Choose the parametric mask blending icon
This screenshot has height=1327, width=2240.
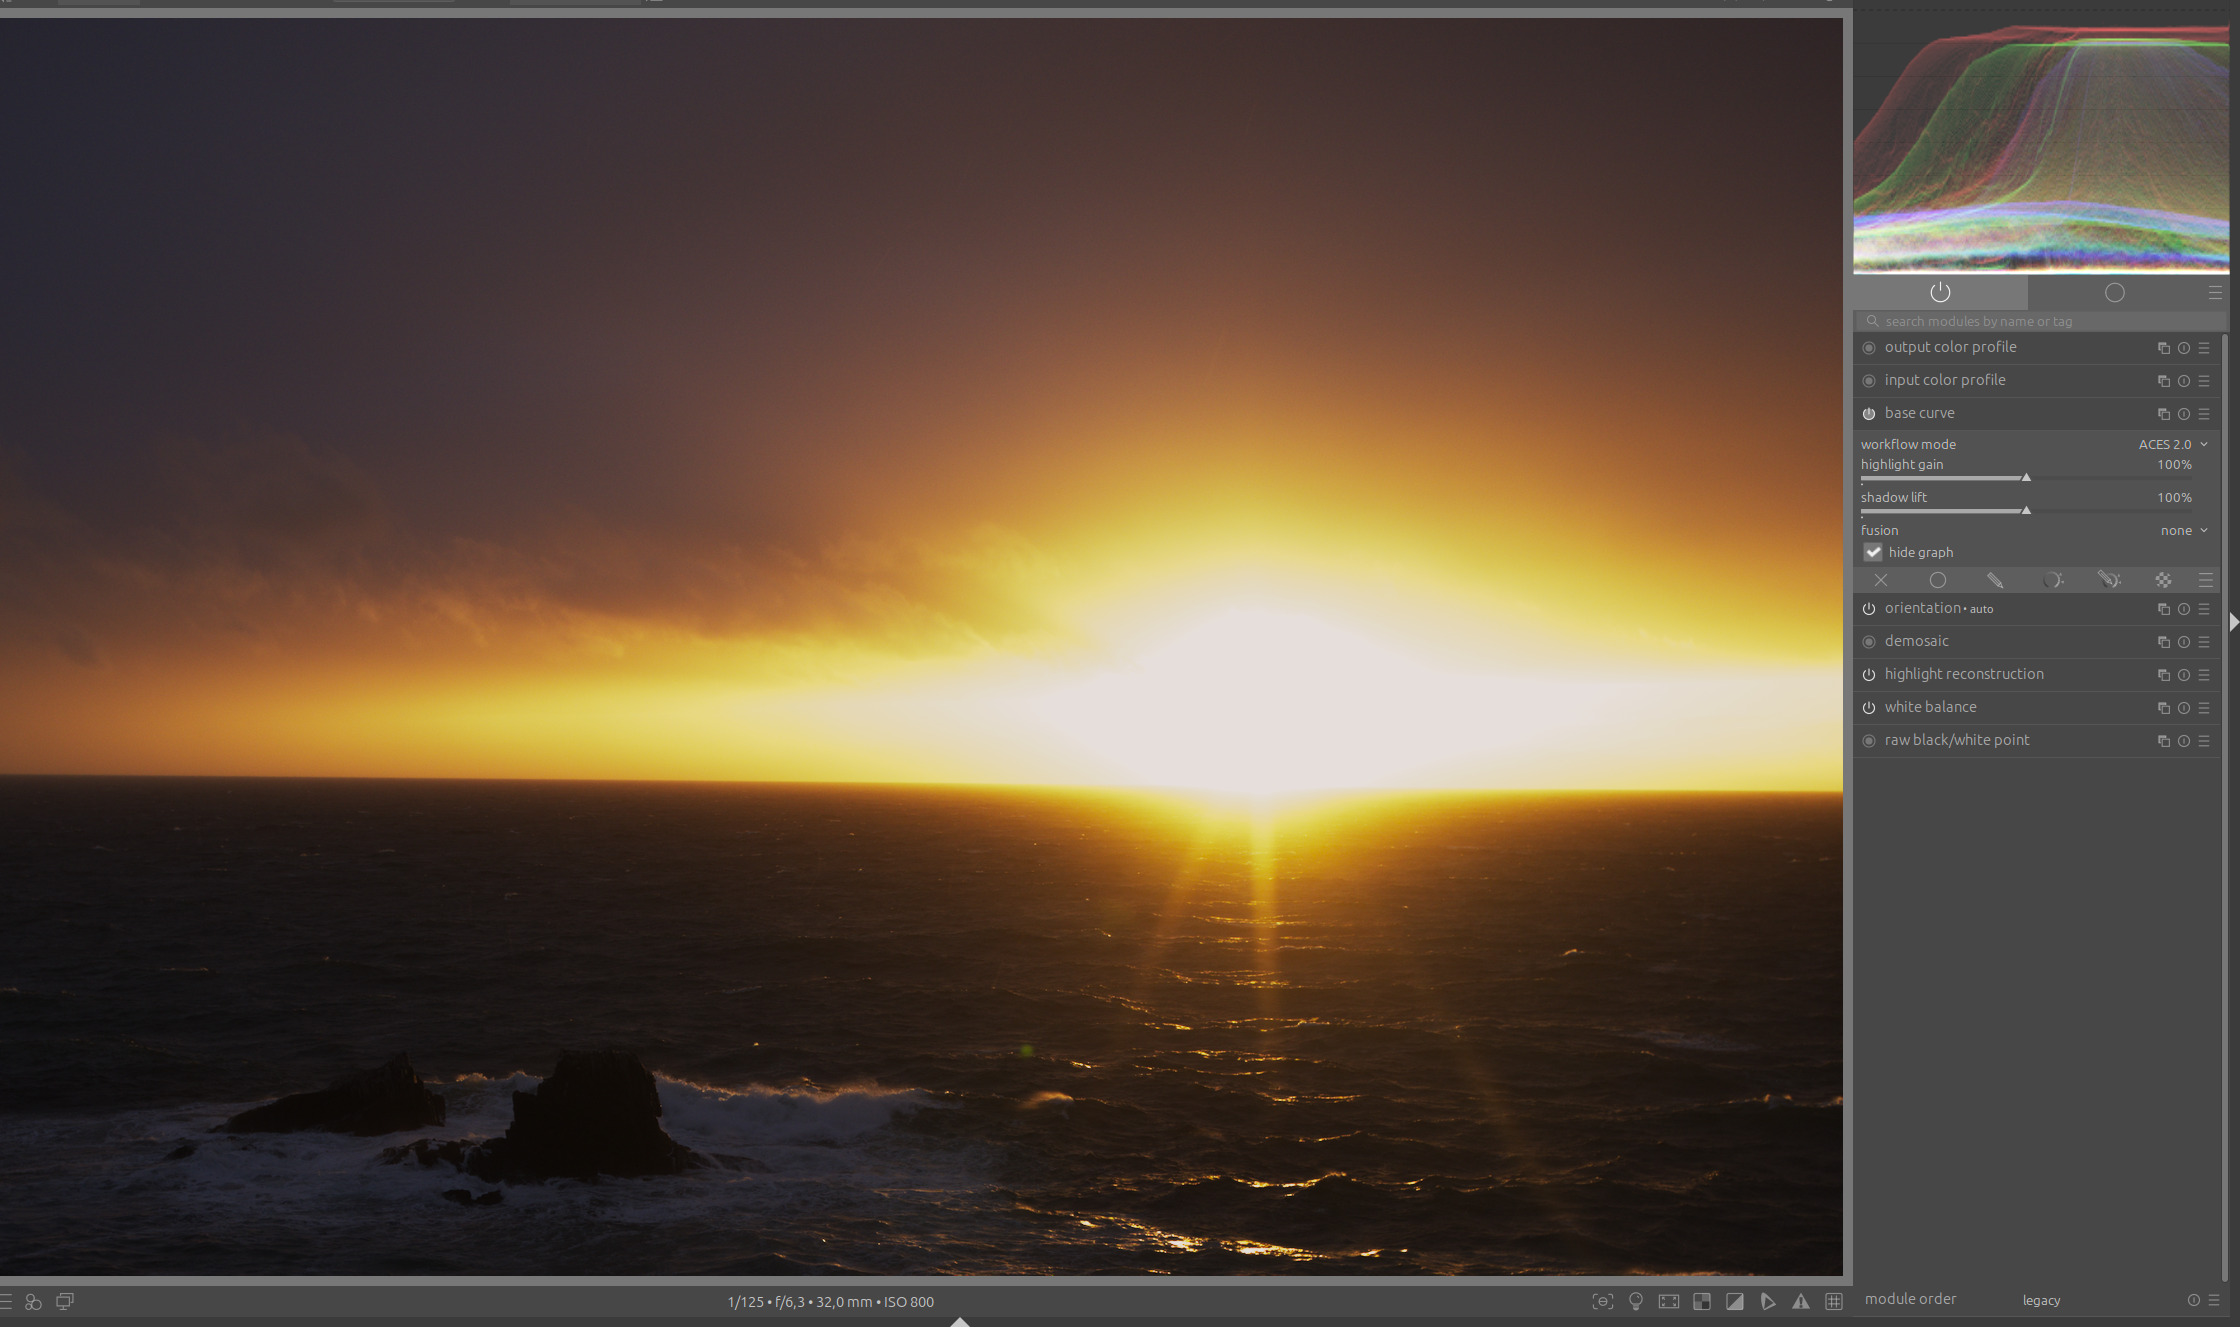tap(2052, 580)
